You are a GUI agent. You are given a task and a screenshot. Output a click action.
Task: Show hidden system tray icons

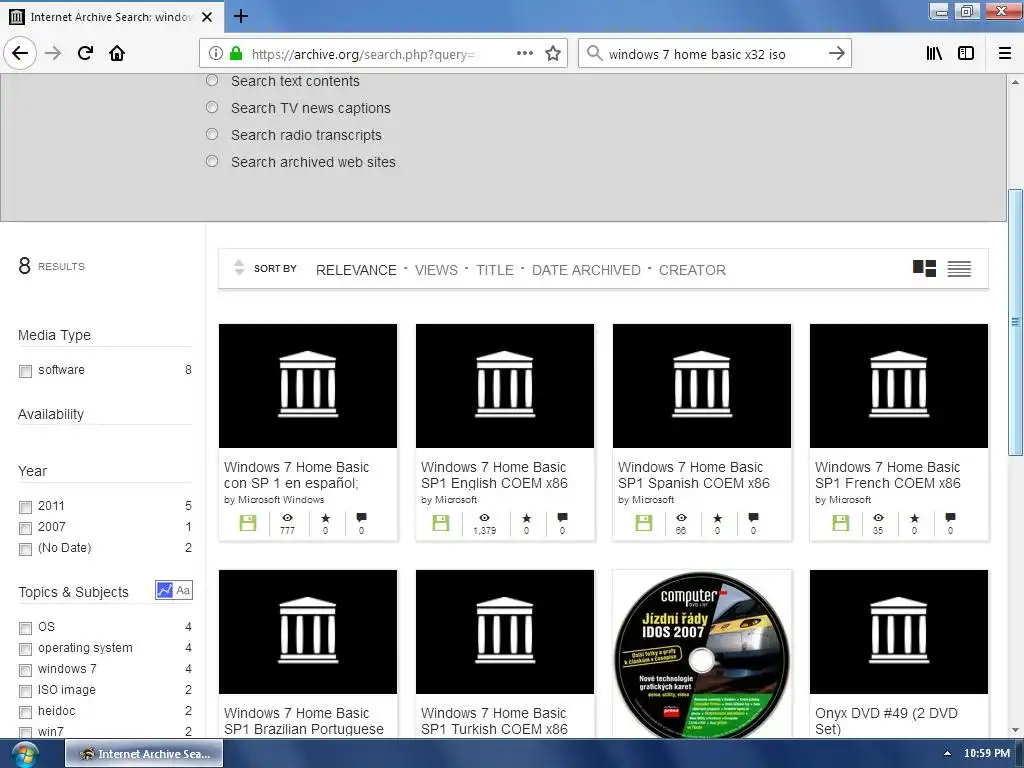point(947,754)
